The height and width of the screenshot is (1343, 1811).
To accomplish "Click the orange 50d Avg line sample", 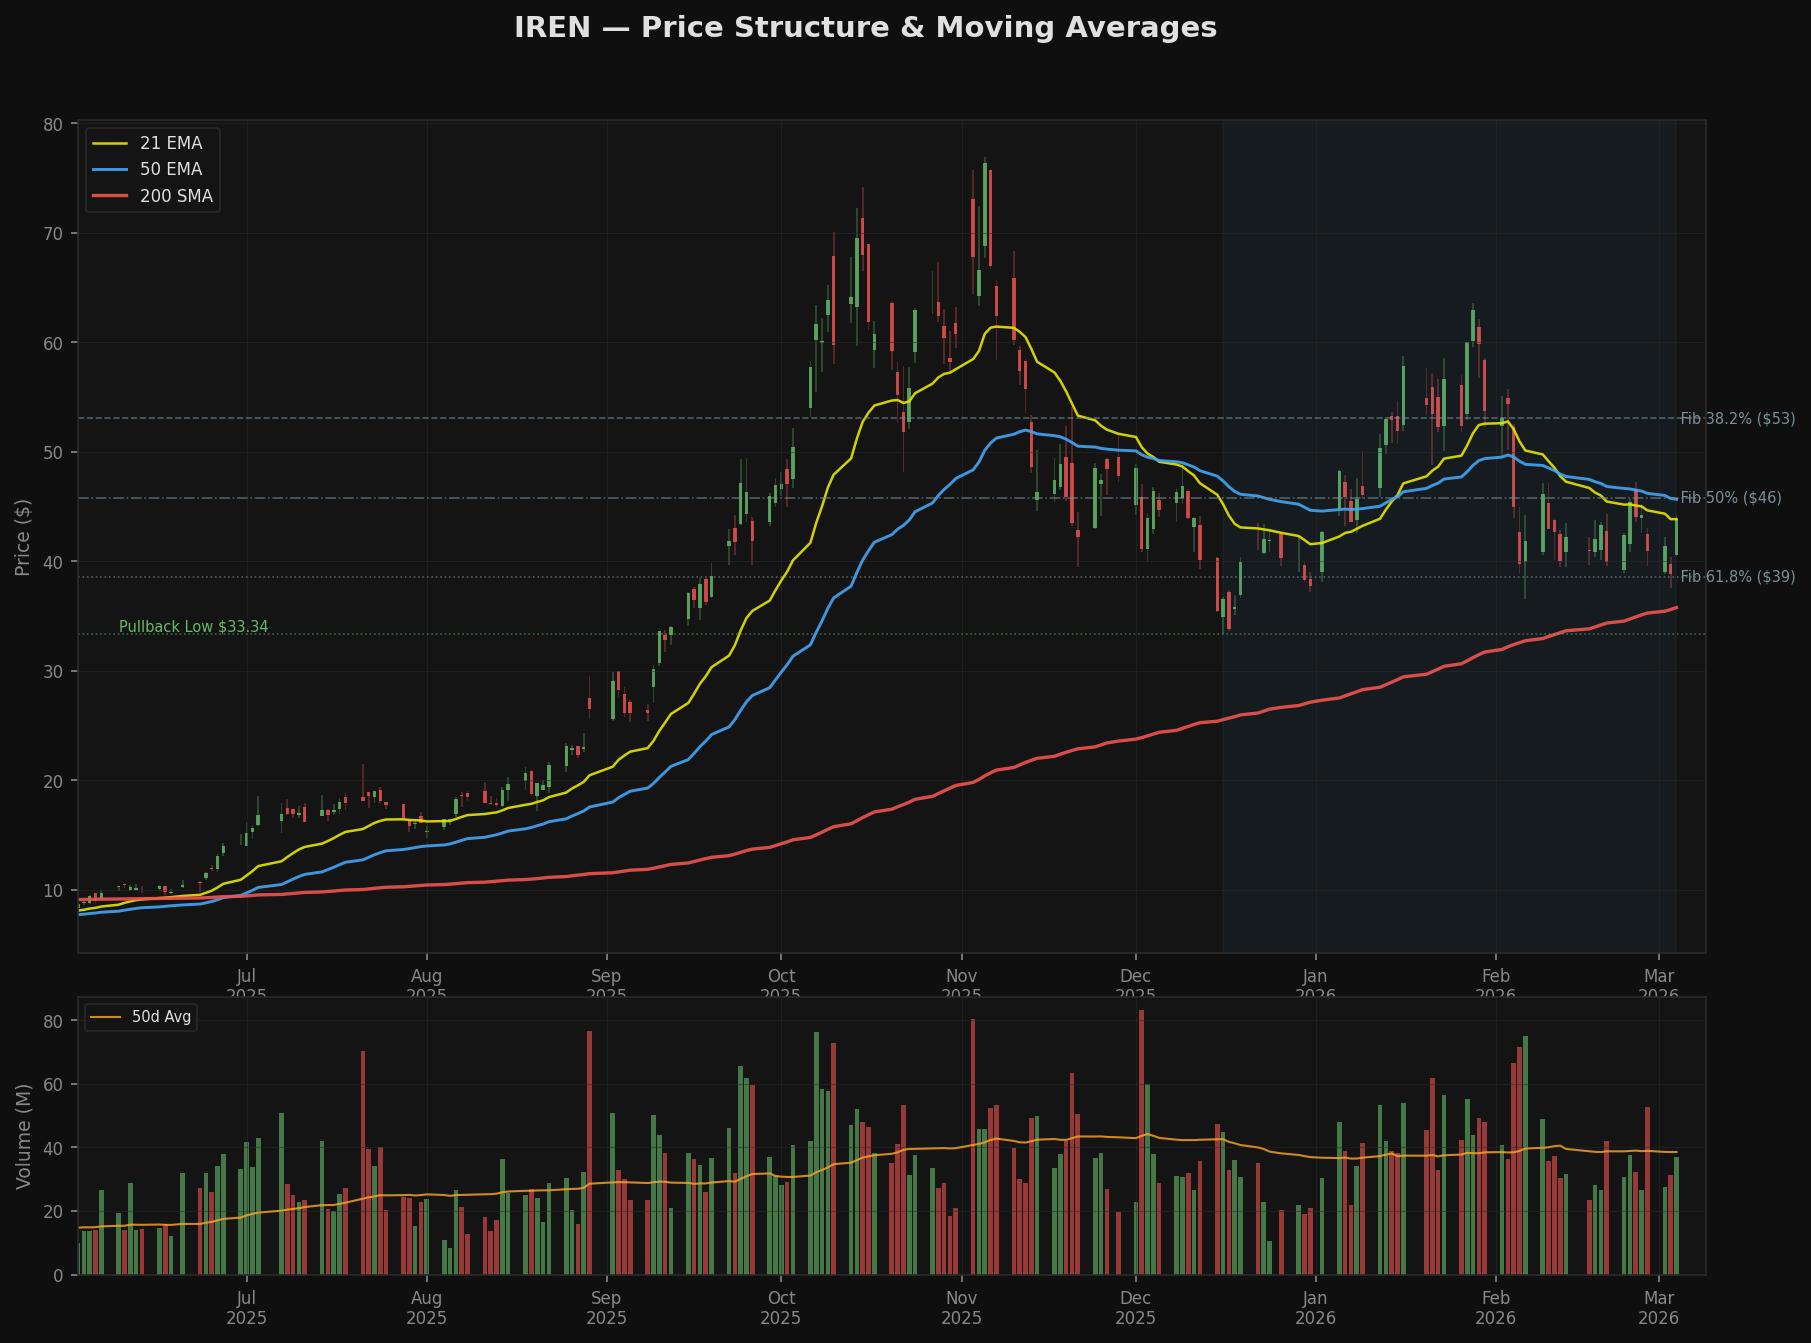I will point(106,1017).
